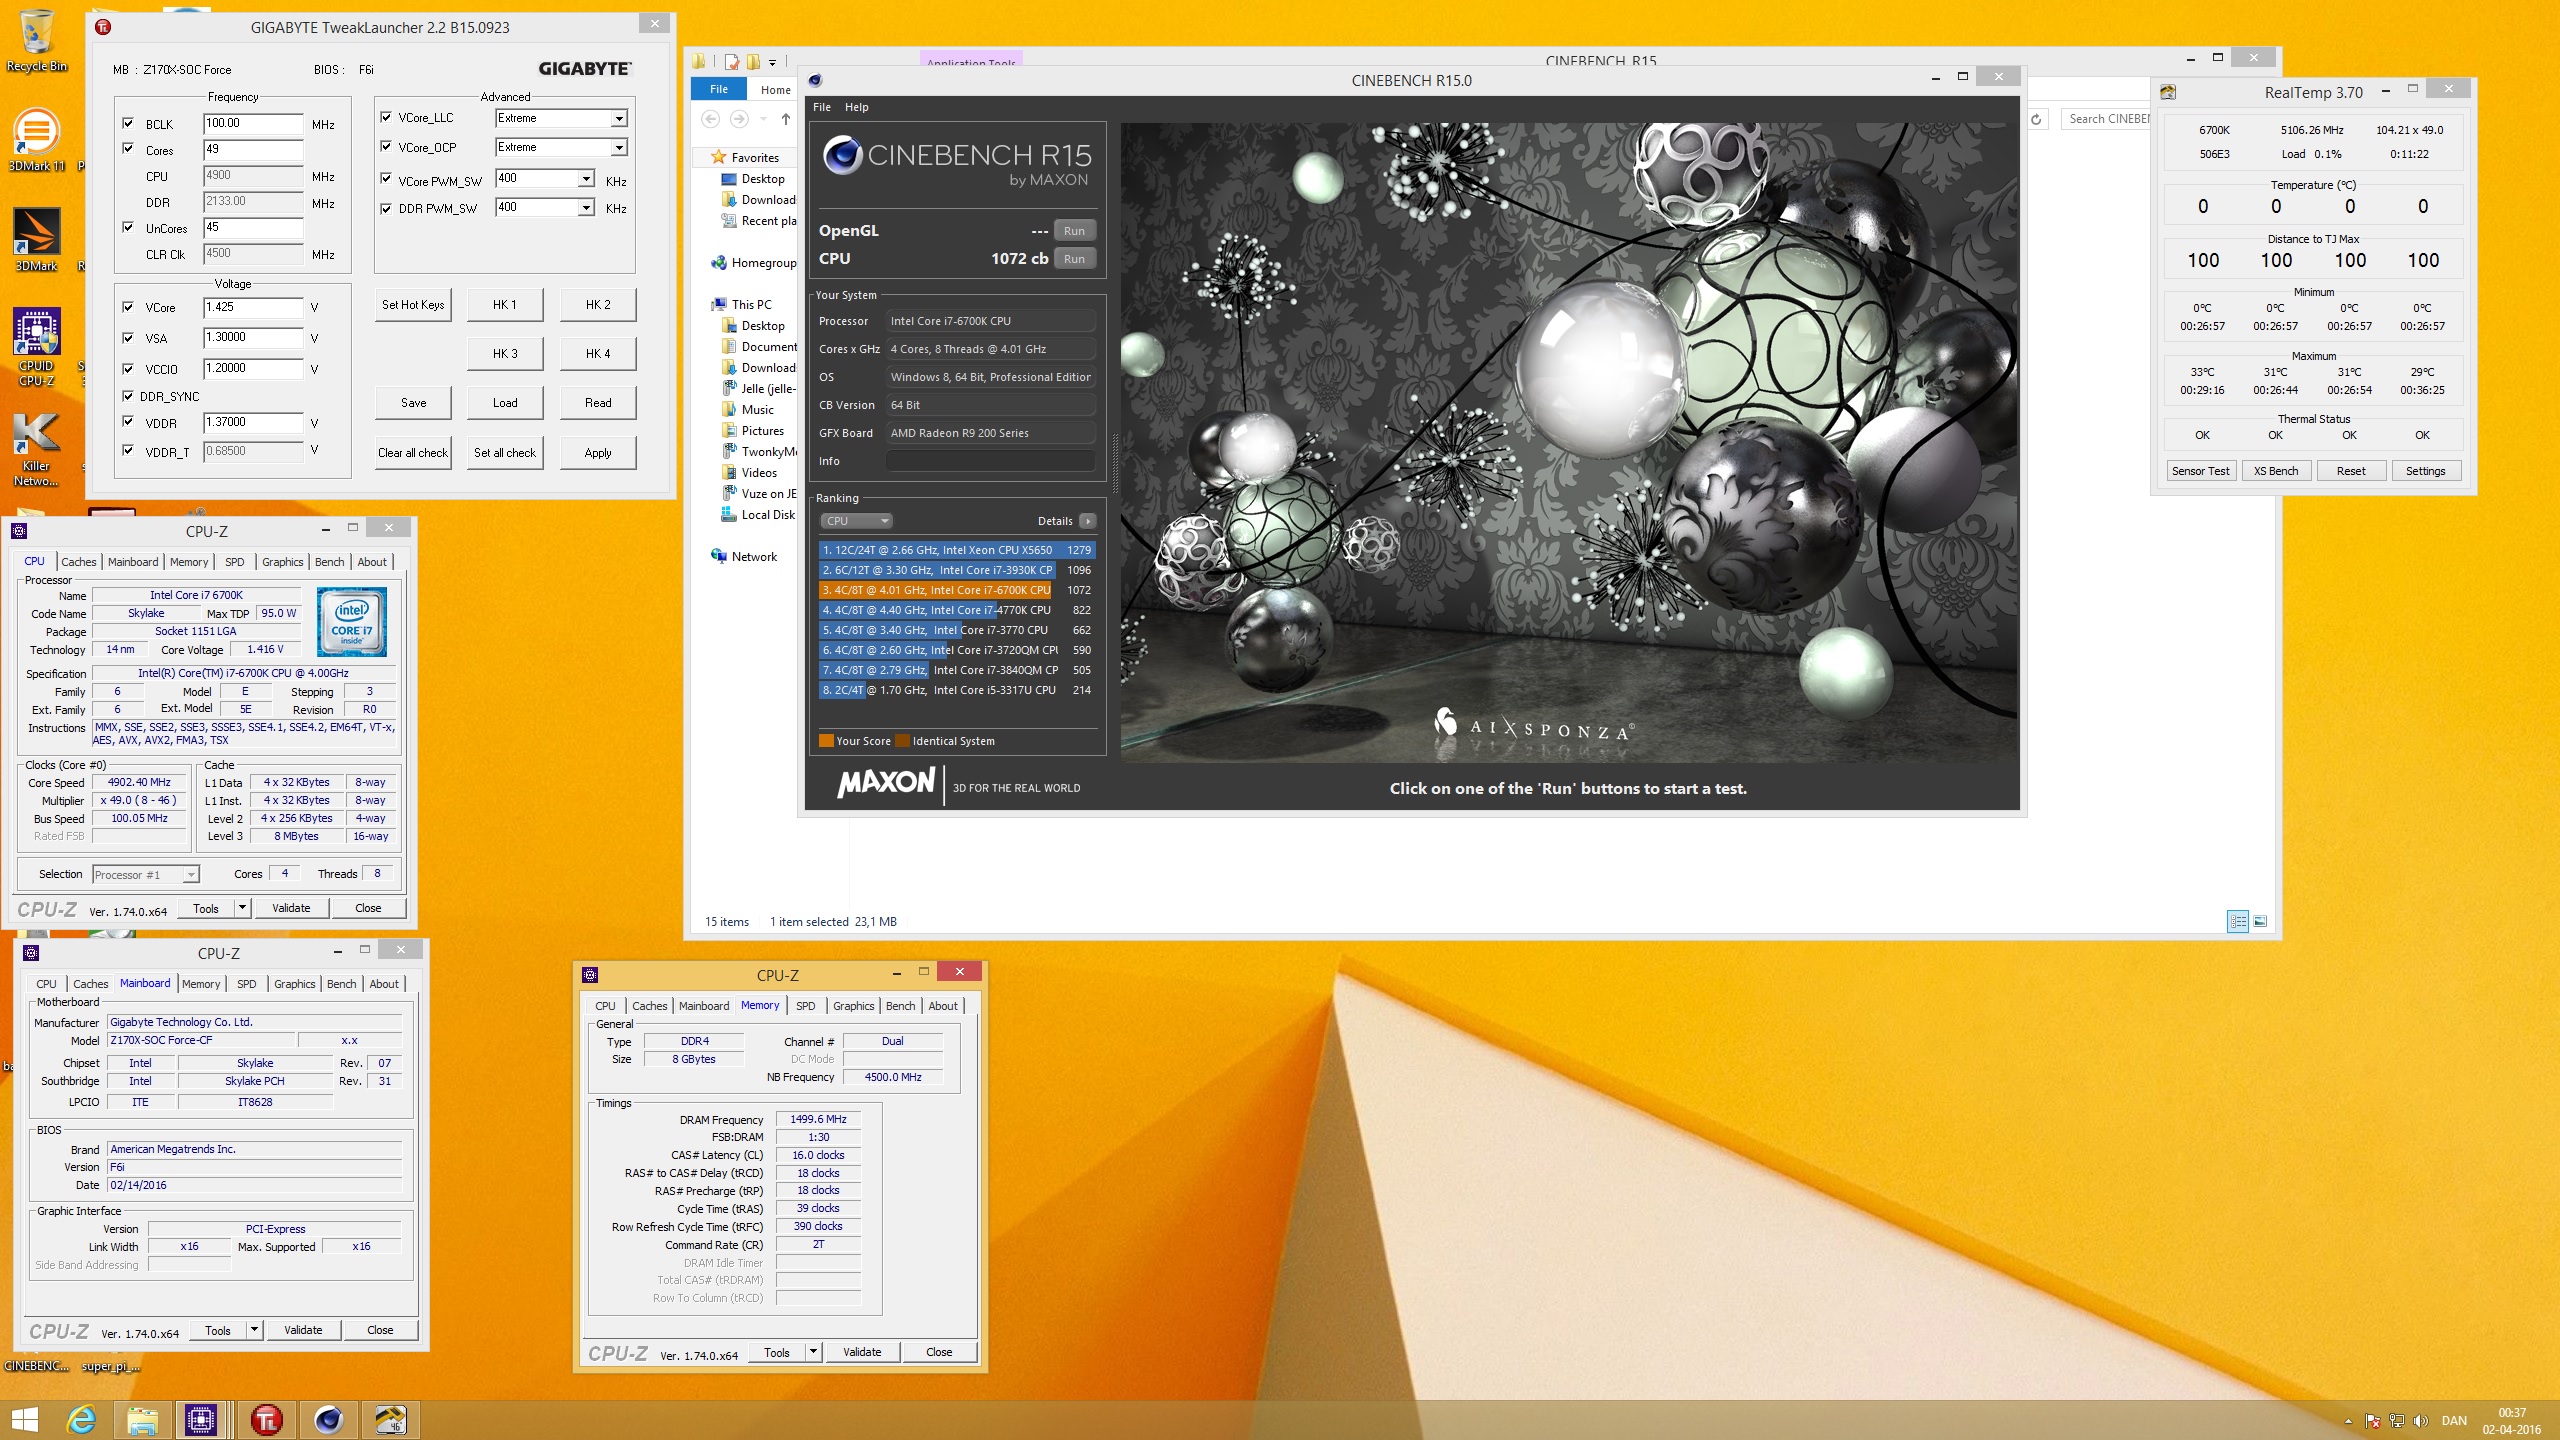Click the Cinebench Details arrow icon
The image size is (2560, 1440).
(1088, 521)
